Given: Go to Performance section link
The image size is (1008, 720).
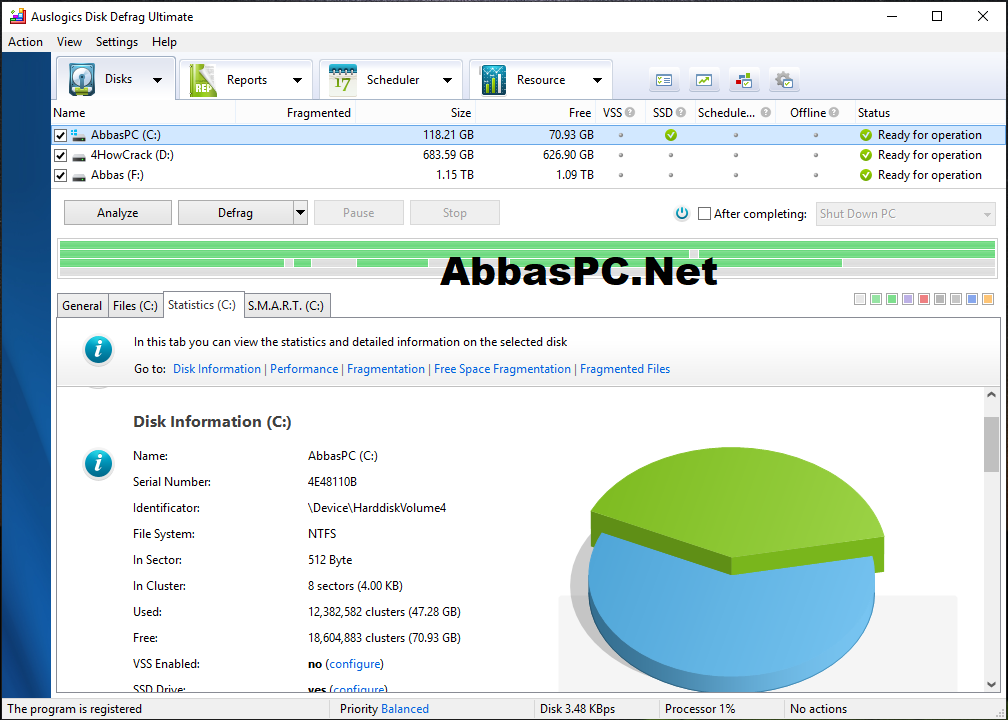Looking at the screenshot, I should [303, 369].
